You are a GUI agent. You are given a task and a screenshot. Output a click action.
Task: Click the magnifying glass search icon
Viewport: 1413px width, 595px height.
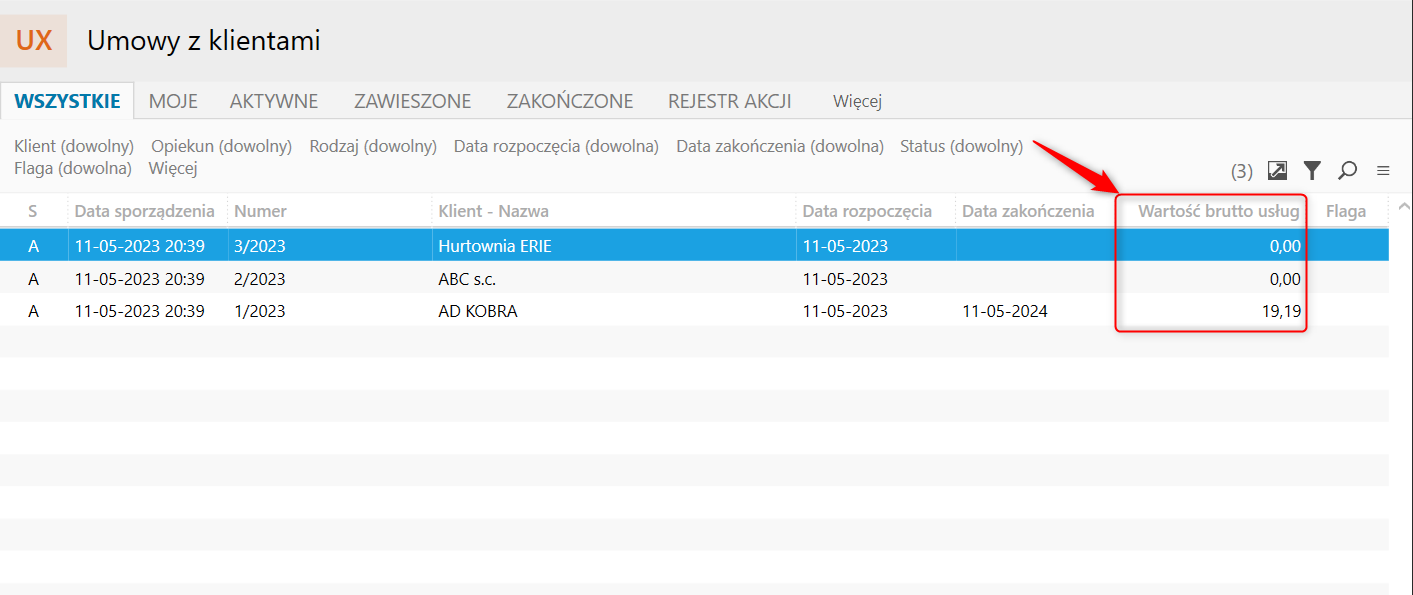click(1347, 171)
